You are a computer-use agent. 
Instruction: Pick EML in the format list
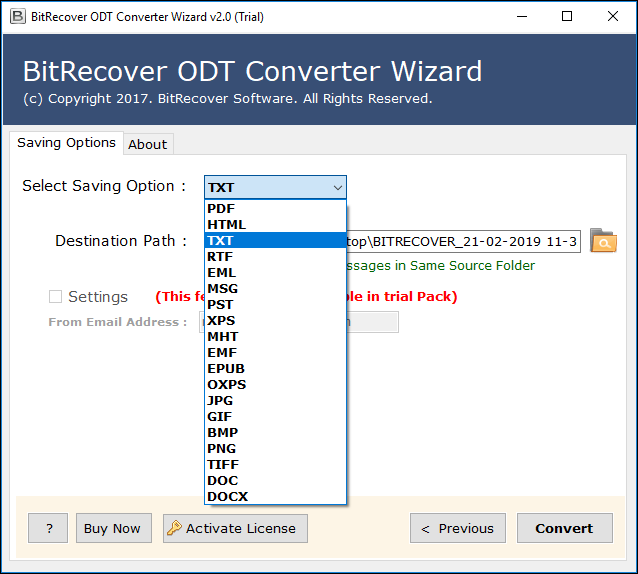pos(275,273)
